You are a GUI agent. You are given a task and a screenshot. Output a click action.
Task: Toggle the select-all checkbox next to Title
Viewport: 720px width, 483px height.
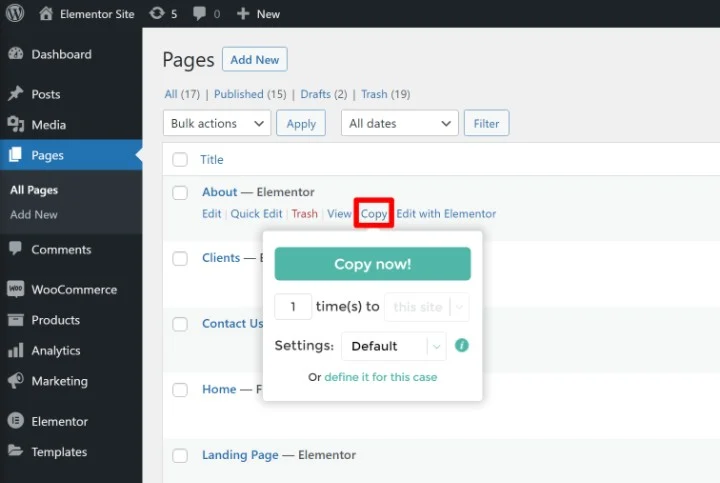coord(180,160)
